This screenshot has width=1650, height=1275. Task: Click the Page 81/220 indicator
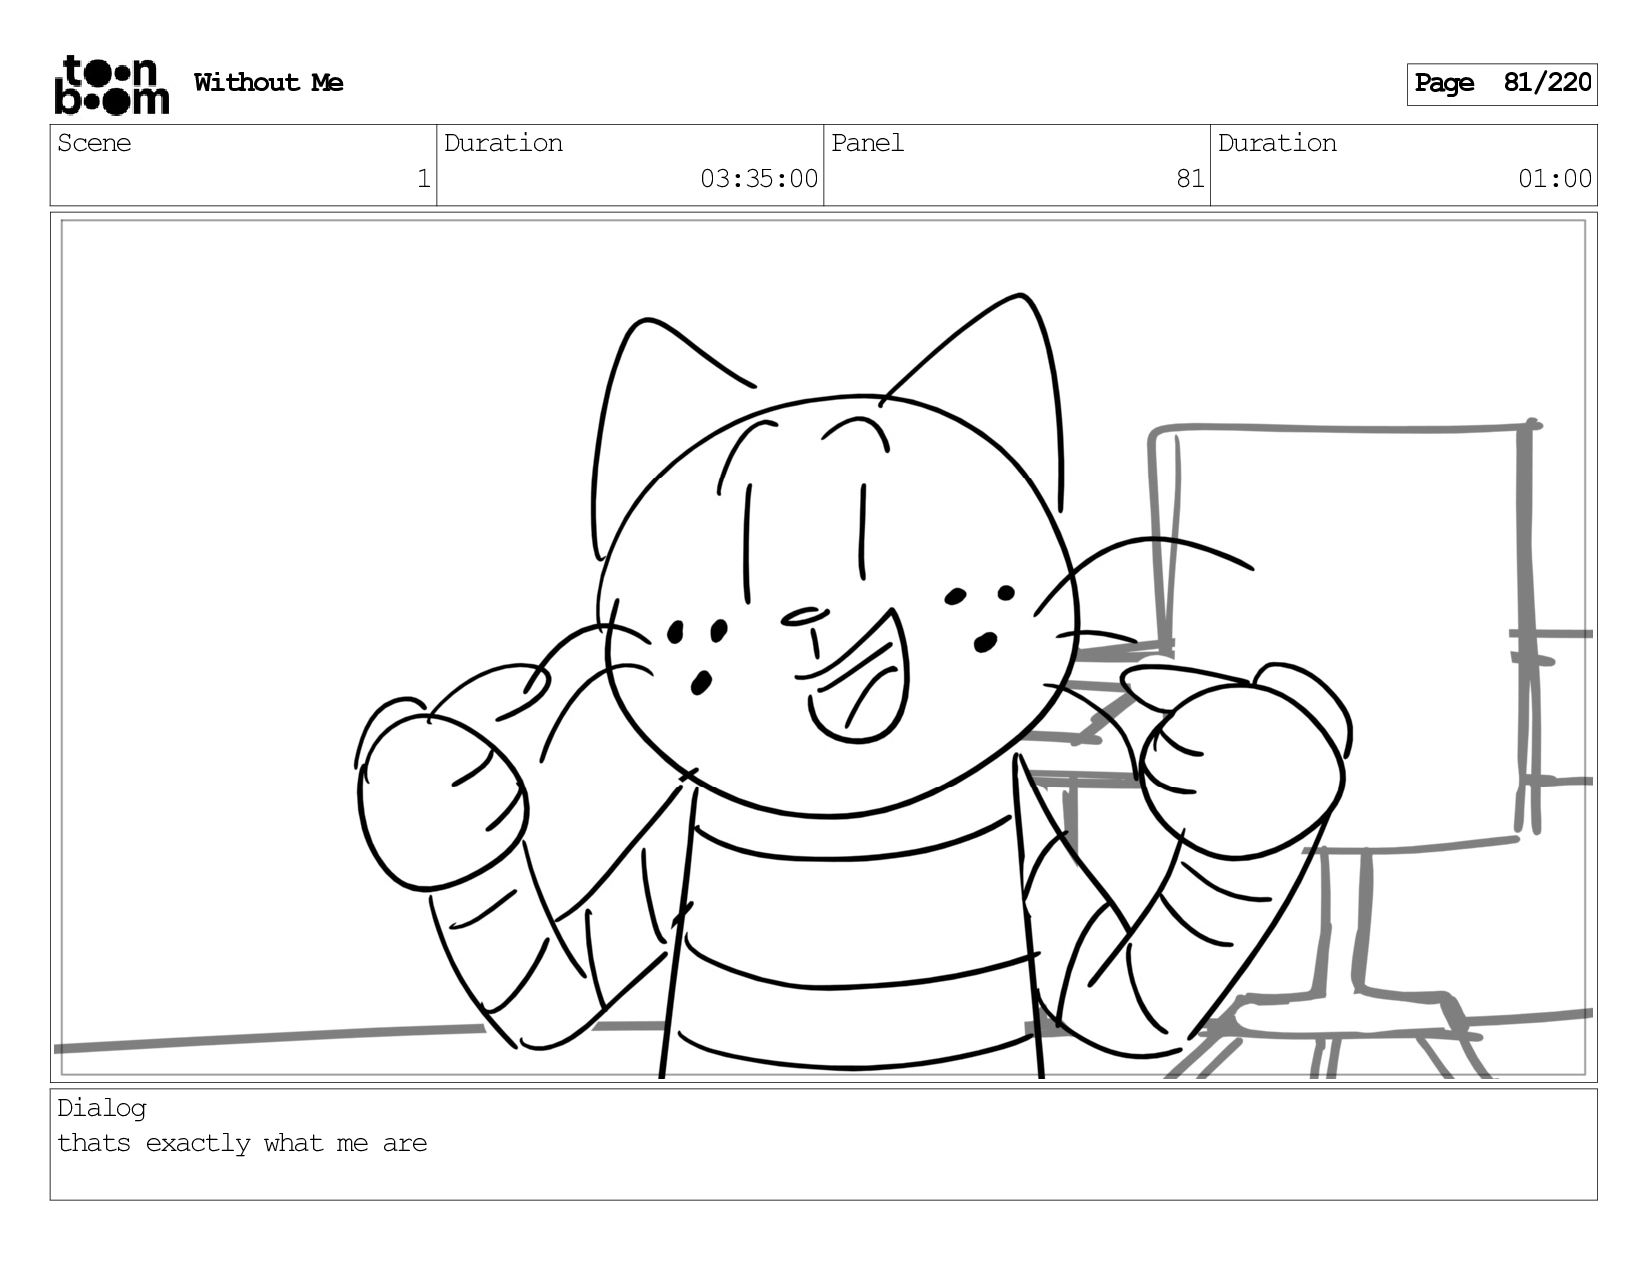pyautogui.click(x=1502, y=84)
